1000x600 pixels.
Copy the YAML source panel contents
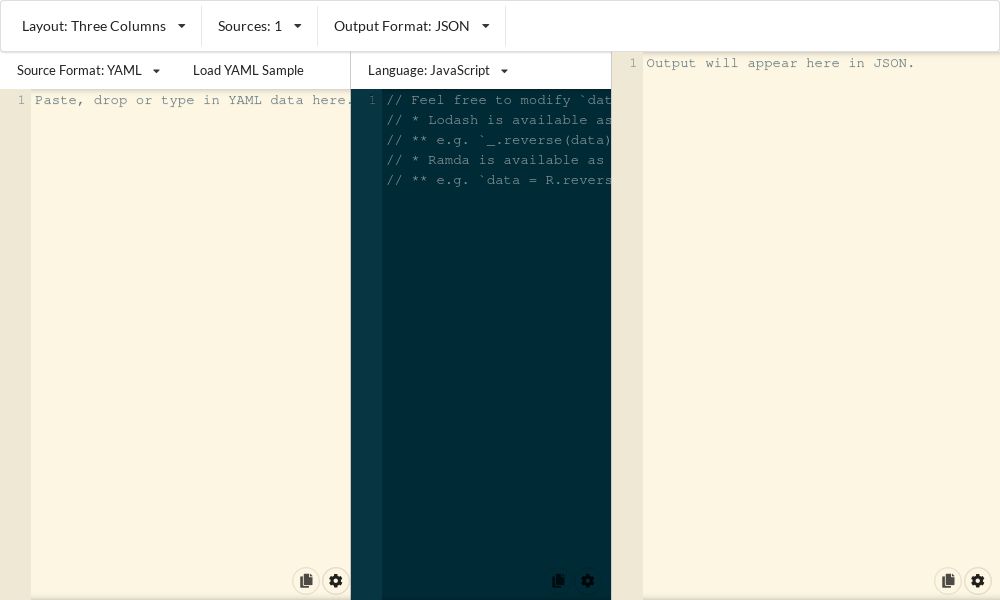[x=306, y=581]
